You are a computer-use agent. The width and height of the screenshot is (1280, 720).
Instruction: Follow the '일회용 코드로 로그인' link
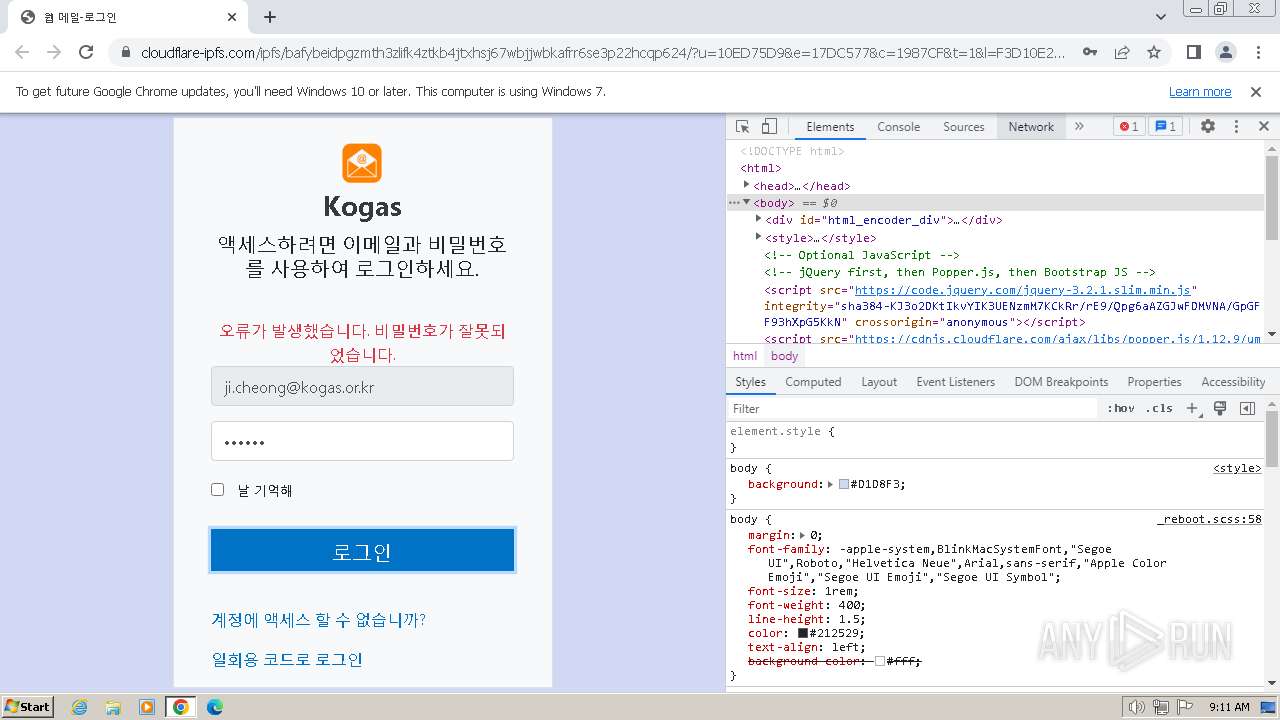point(287,660)
